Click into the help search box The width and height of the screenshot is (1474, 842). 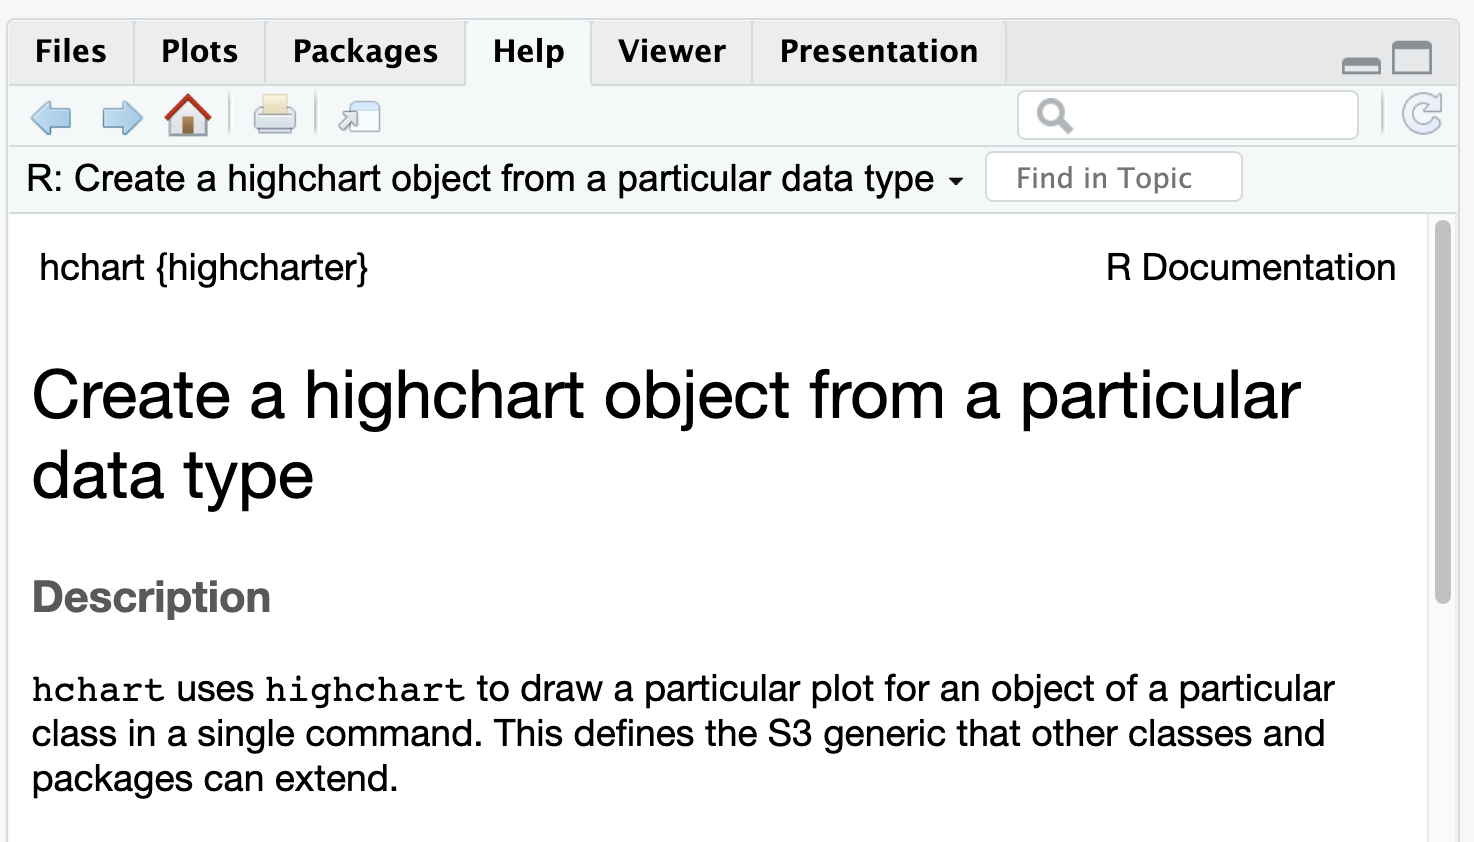[1210, 116]
